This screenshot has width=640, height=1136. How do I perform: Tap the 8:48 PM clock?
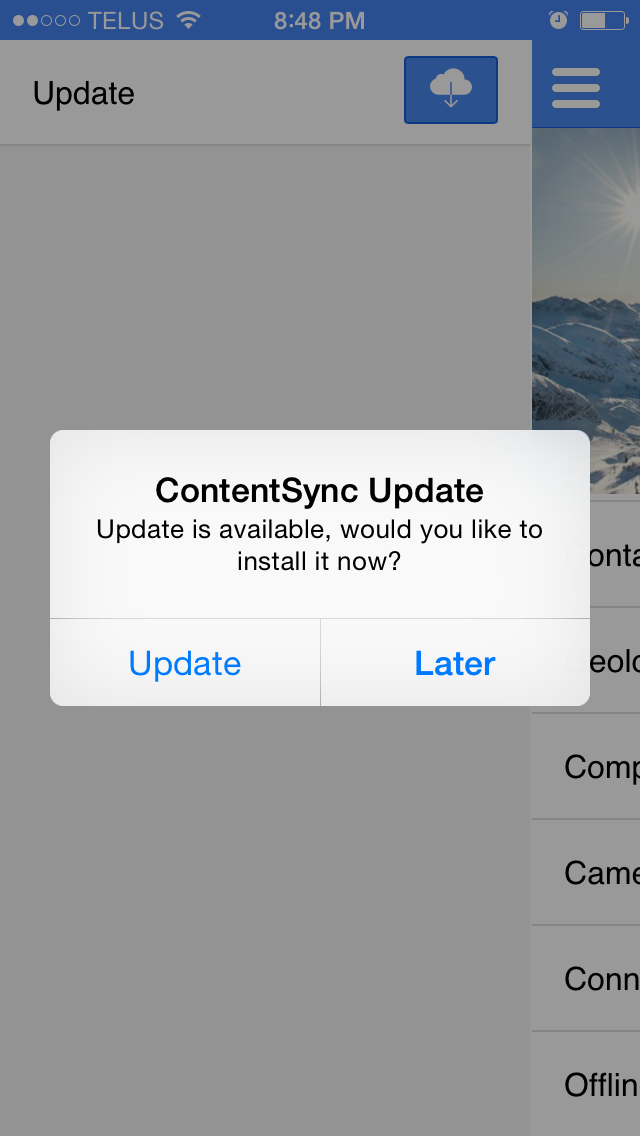point(319,20)
